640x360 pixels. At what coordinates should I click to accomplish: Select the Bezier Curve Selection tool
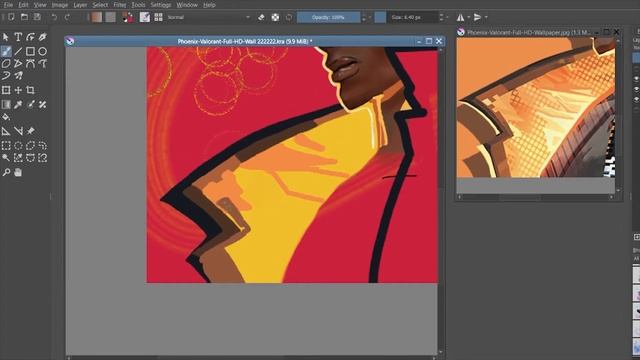[x=30, y=158]
